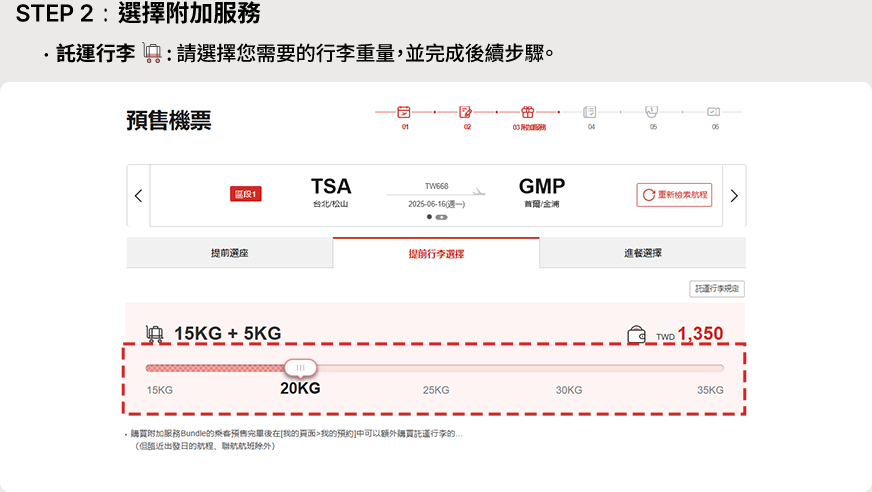Go to previous flight segment with left arrow

pos(138,196)
